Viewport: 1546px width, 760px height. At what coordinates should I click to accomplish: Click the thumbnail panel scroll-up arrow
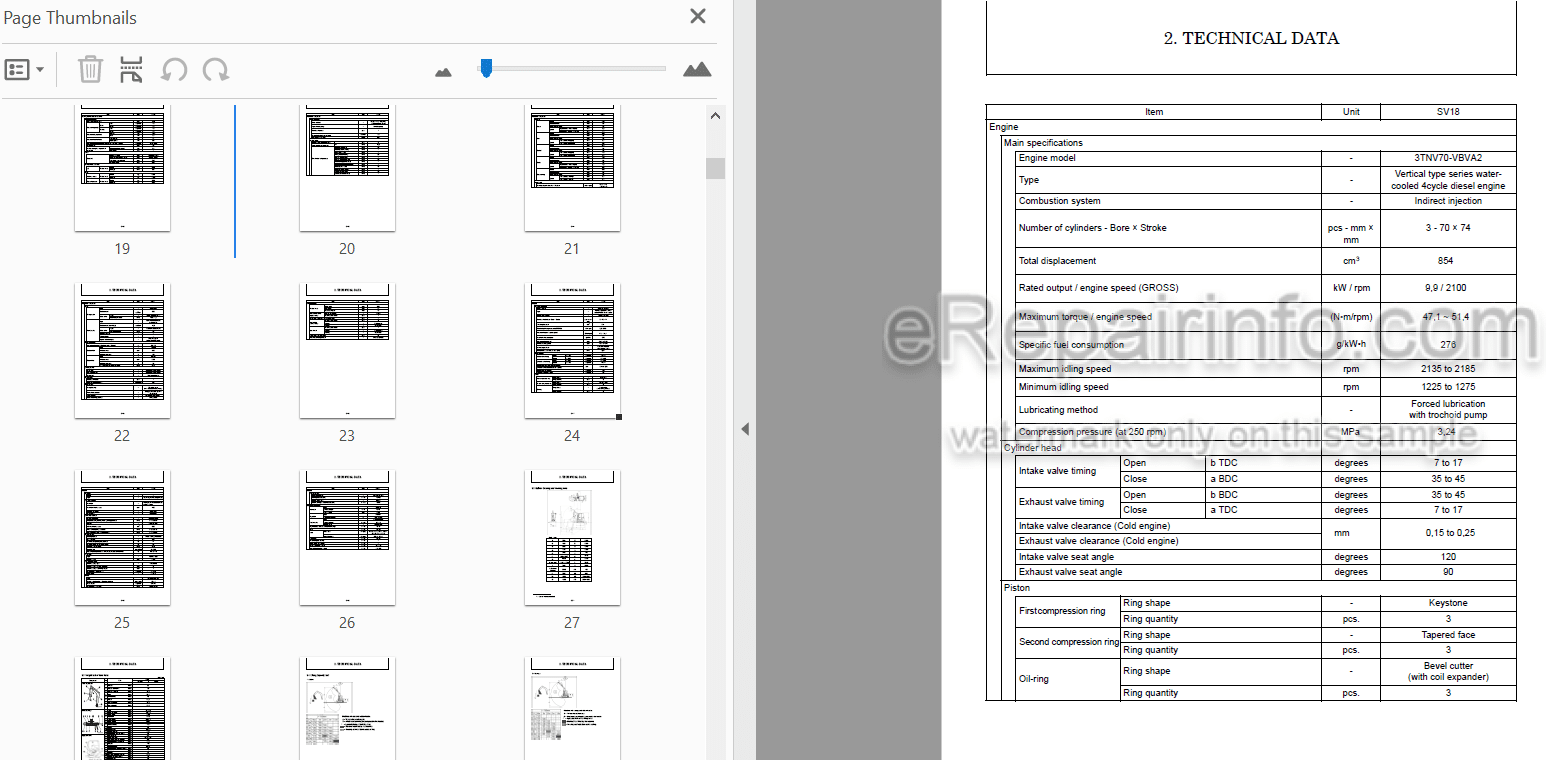tap(715, 116)
